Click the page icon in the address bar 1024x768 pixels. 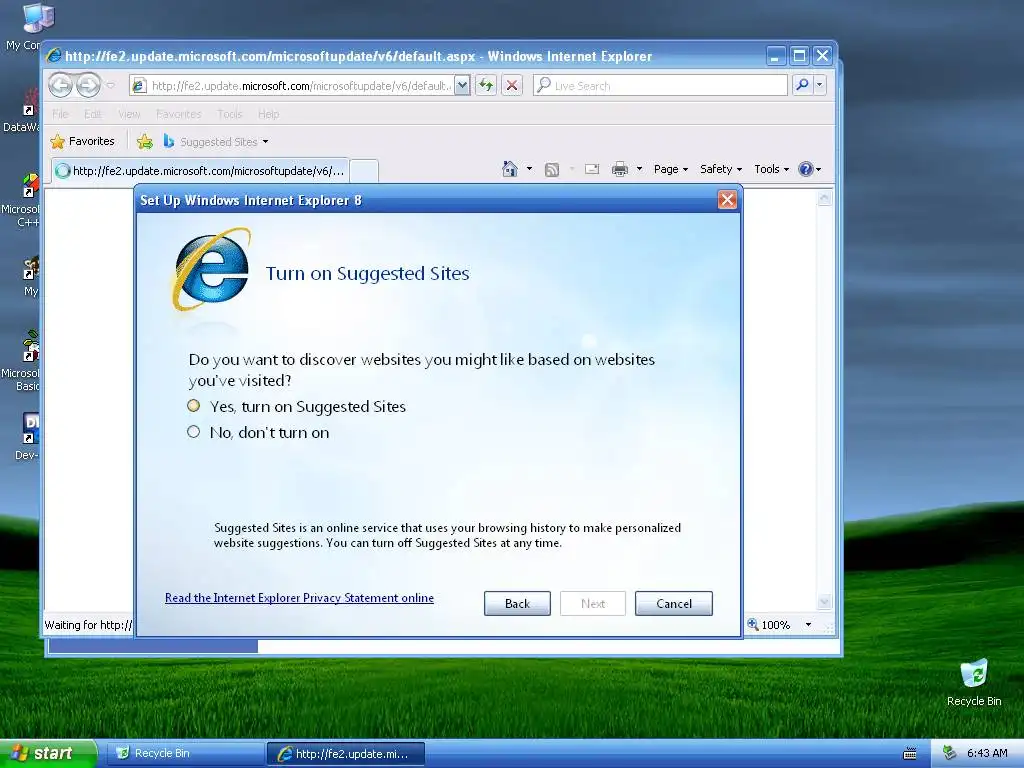(x=138, y=86)
